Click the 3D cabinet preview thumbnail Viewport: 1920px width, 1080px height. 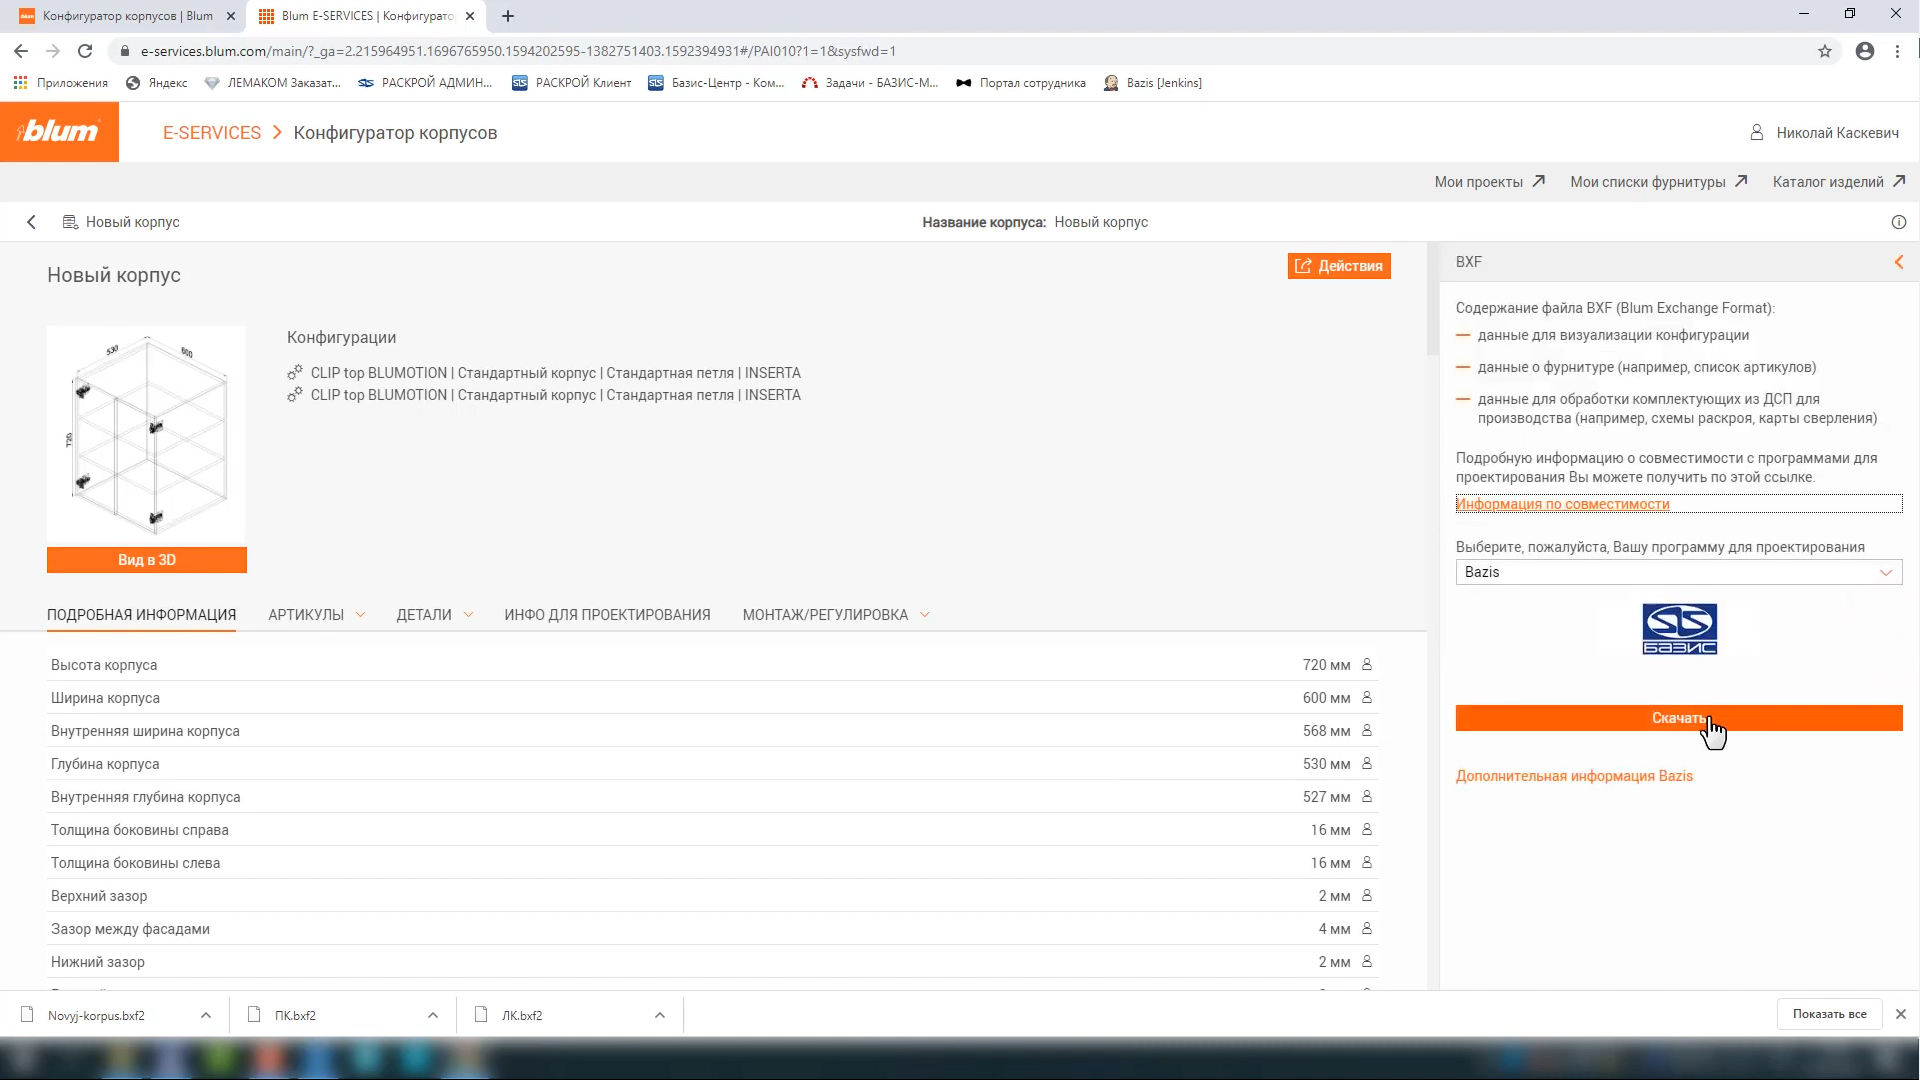(x=146, y=435)
